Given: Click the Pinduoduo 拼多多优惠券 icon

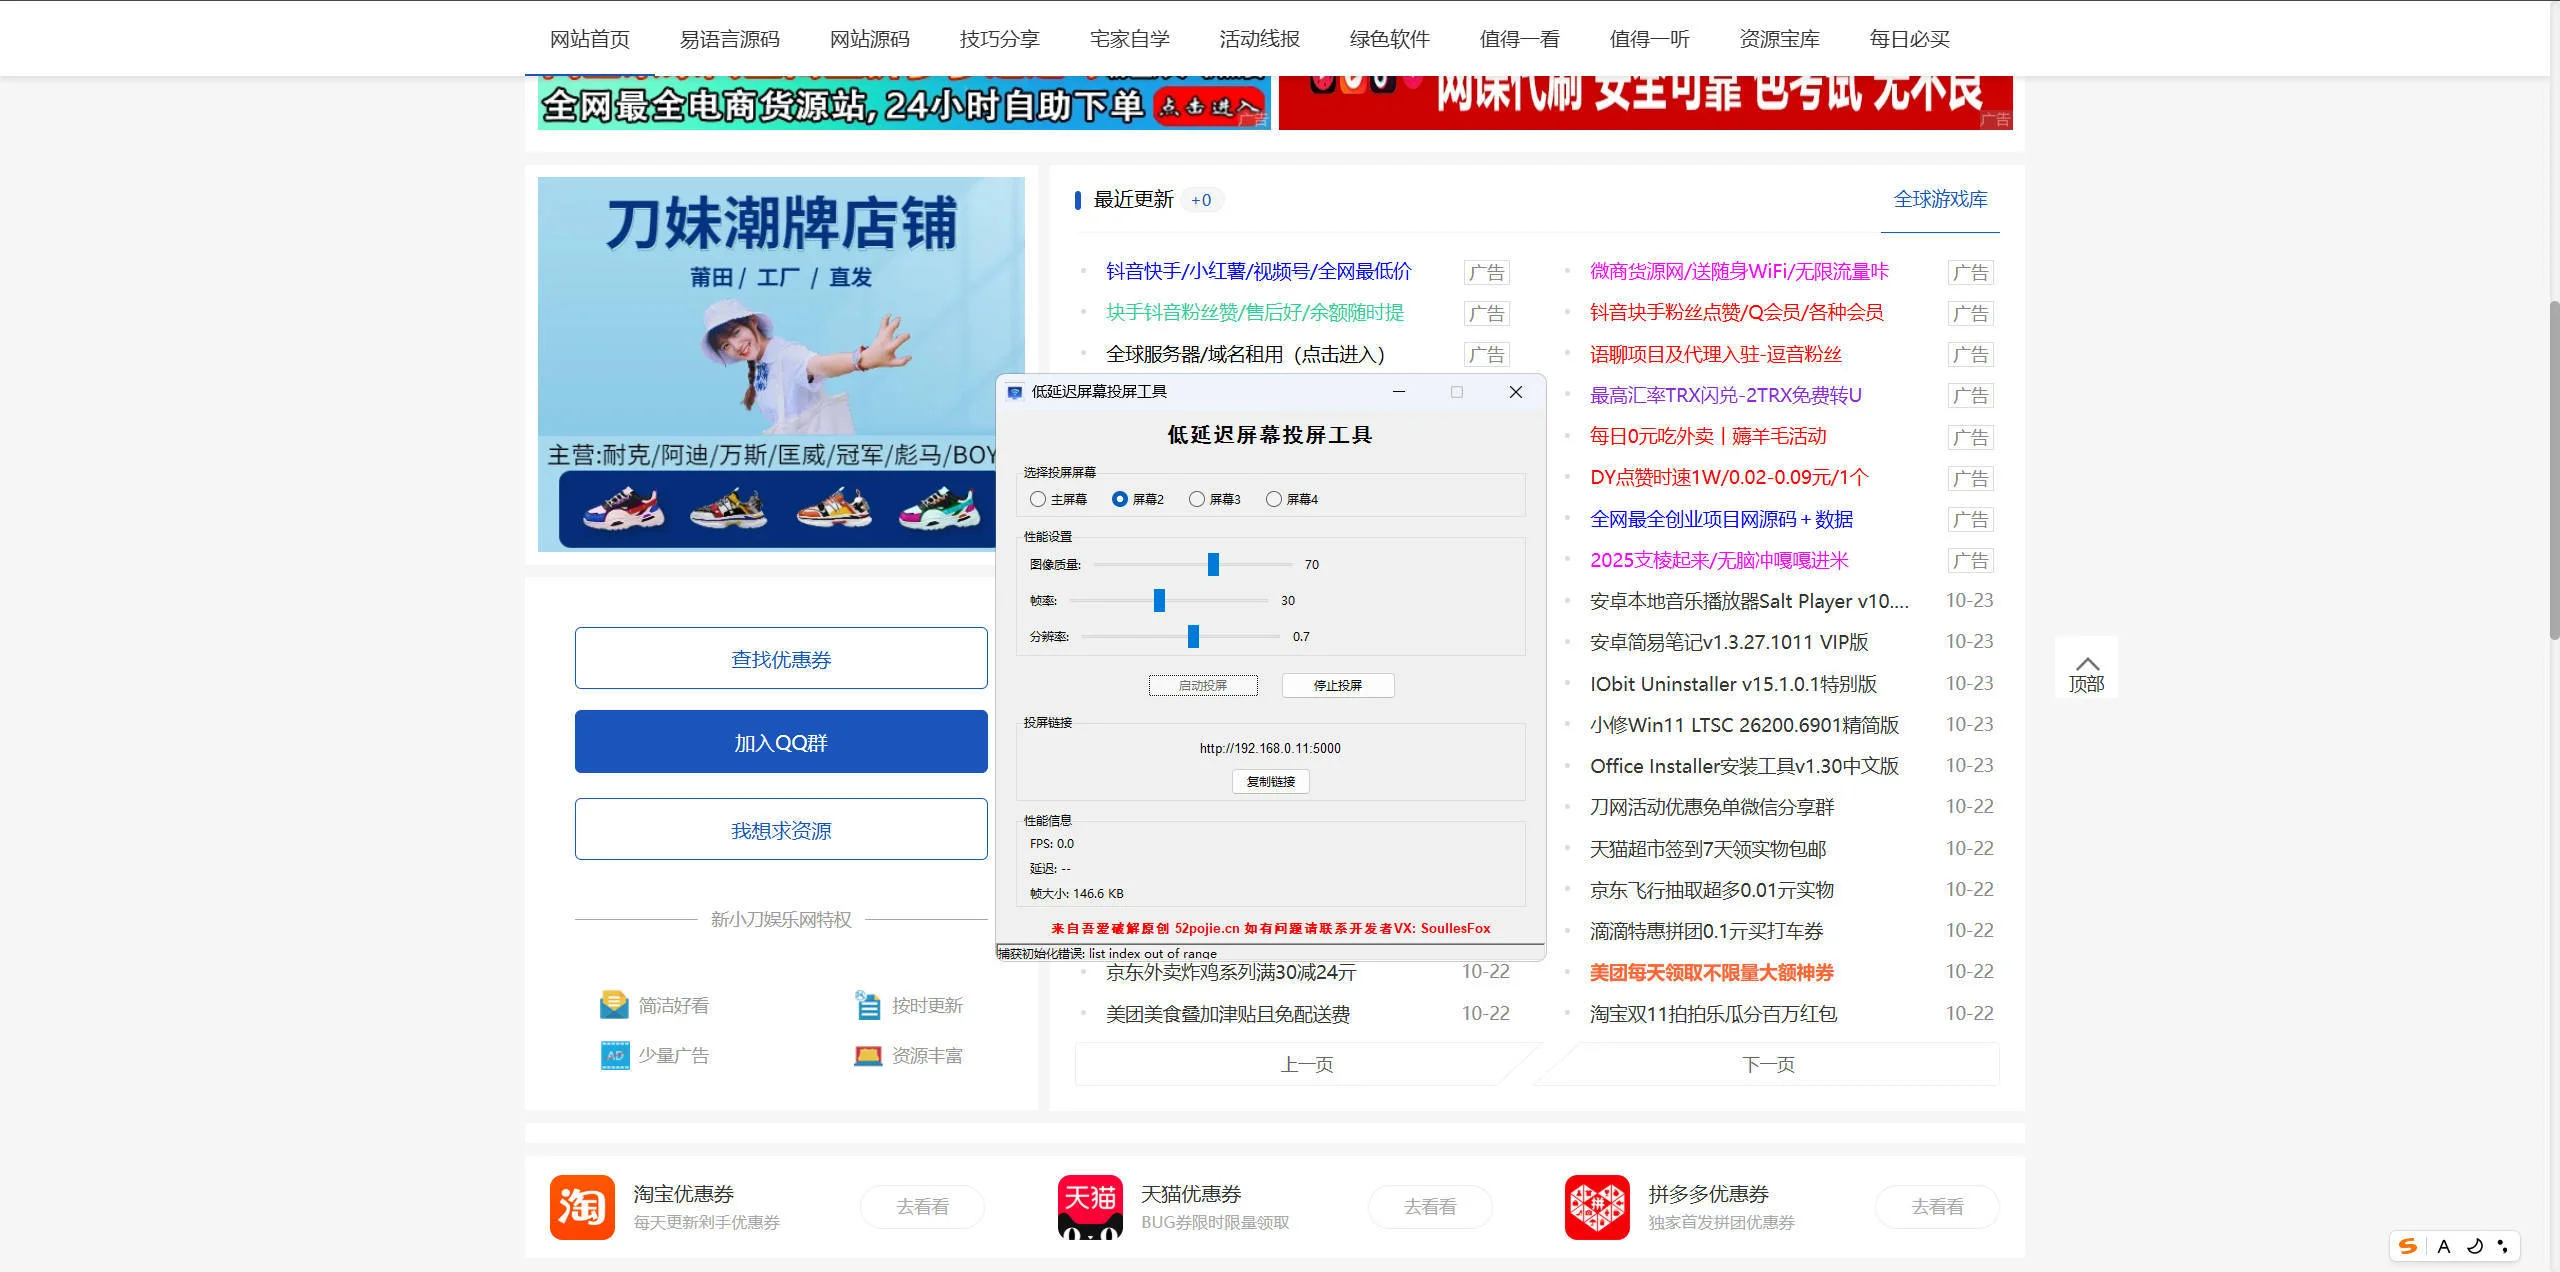Looking at the screenshot, I should (1596, 1207).
